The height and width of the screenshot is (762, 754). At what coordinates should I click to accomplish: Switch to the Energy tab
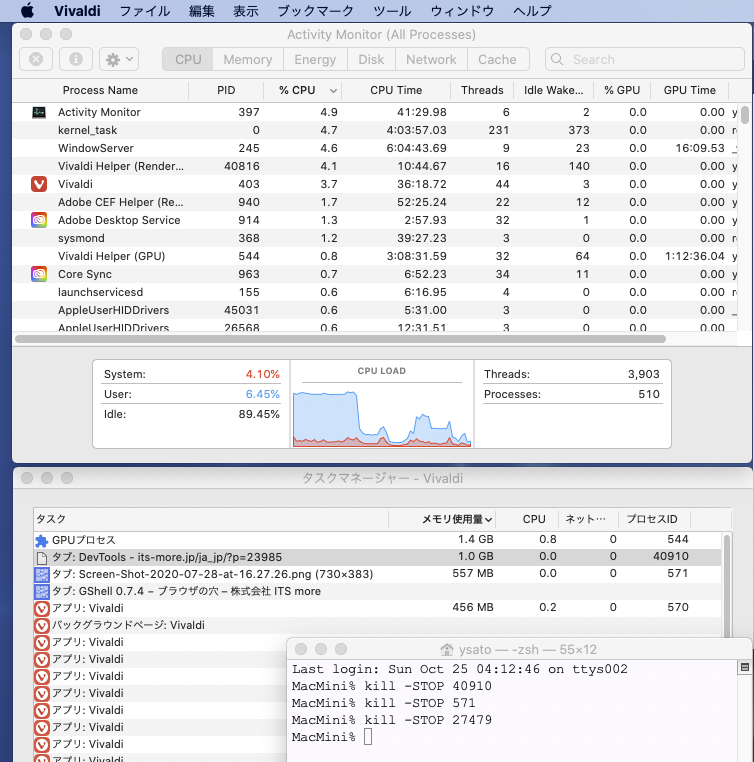coord(315,59)
